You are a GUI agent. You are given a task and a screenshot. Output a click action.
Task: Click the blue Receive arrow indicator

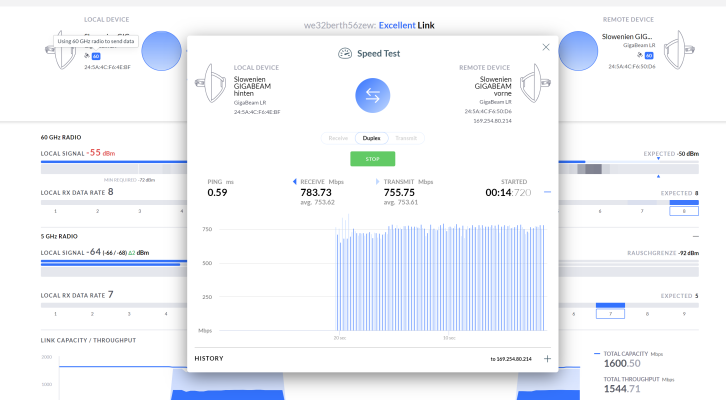295,182
